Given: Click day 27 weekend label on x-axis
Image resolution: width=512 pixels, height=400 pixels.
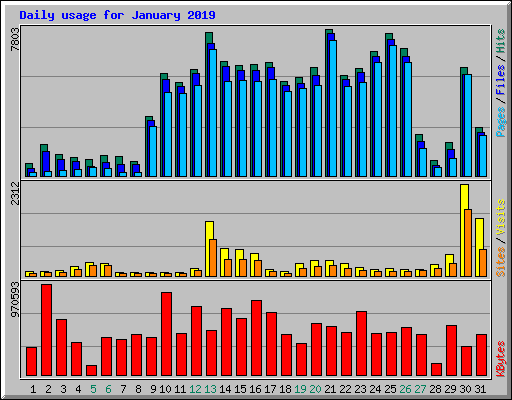Looking at the screenshot, I should point(420,389).
